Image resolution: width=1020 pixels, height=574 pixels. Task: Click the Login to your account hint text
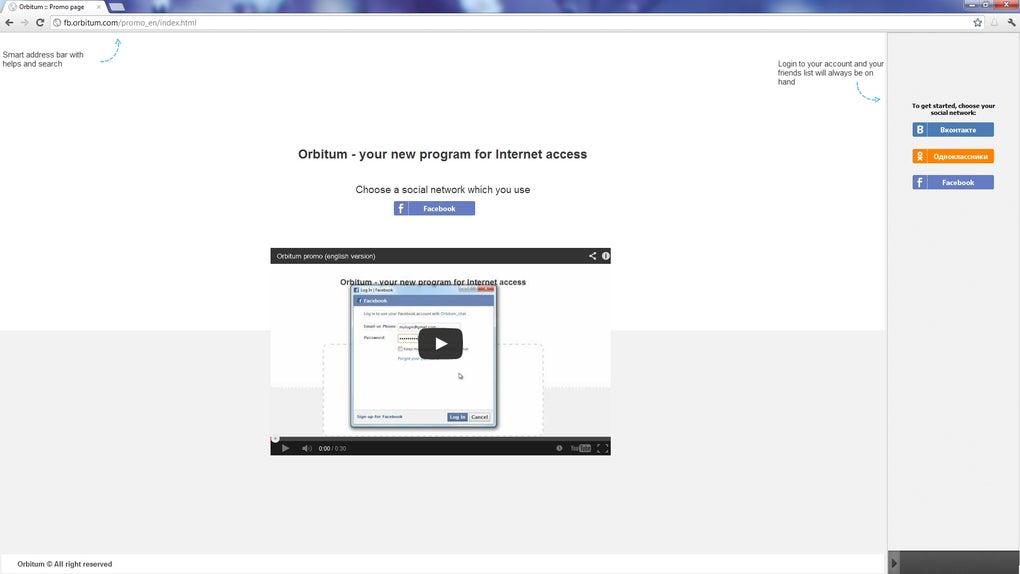831,73
